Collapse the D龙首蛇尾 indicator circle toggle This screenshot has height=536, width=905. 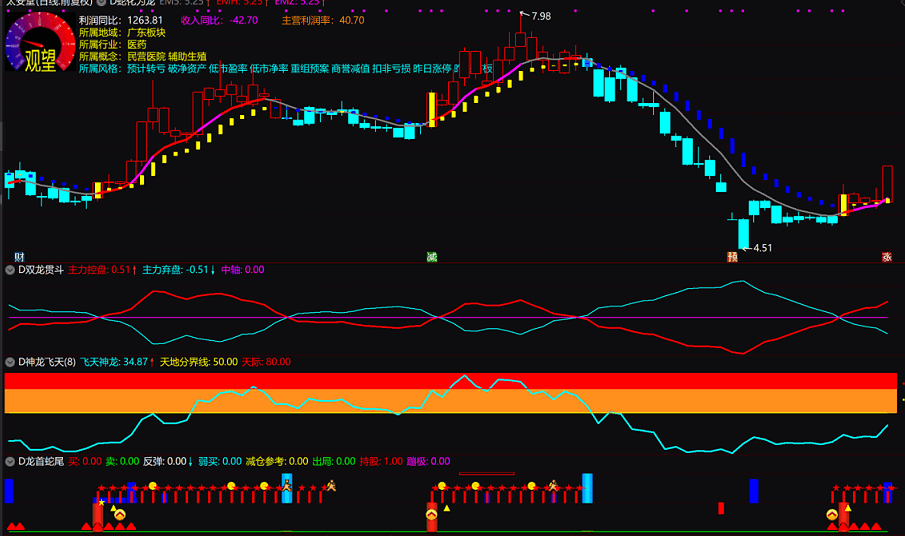[10, 462]
